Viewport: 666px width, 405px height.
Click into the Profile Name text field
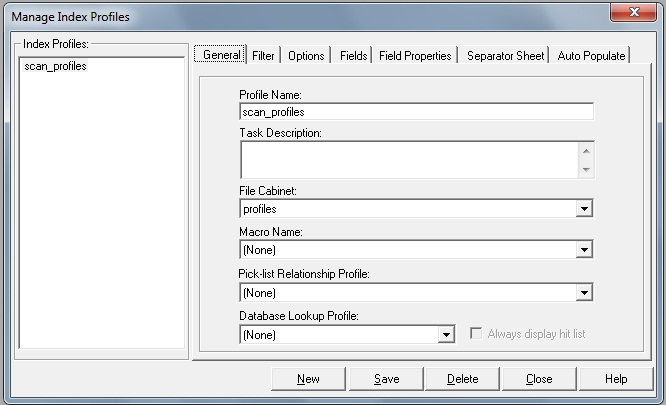click(x=415, y=112)
